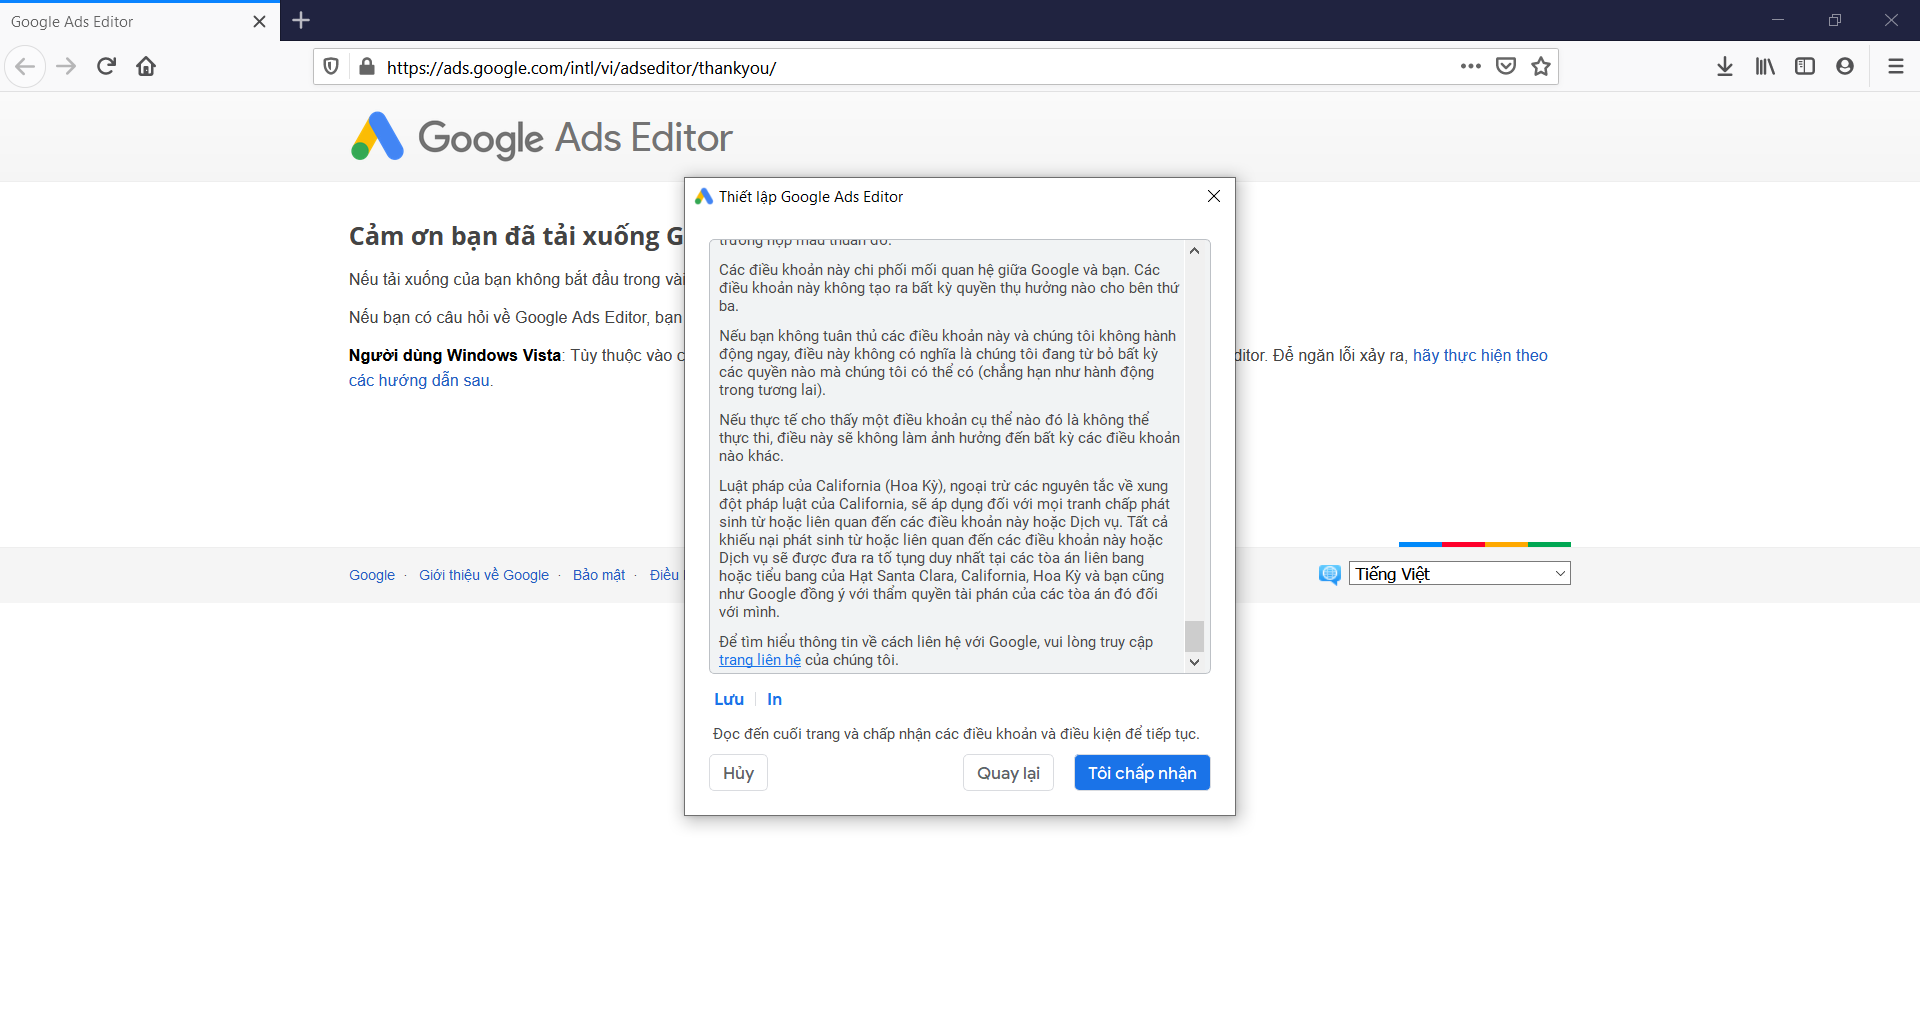Save page to Pocket icon

(x=1506, y=67)
